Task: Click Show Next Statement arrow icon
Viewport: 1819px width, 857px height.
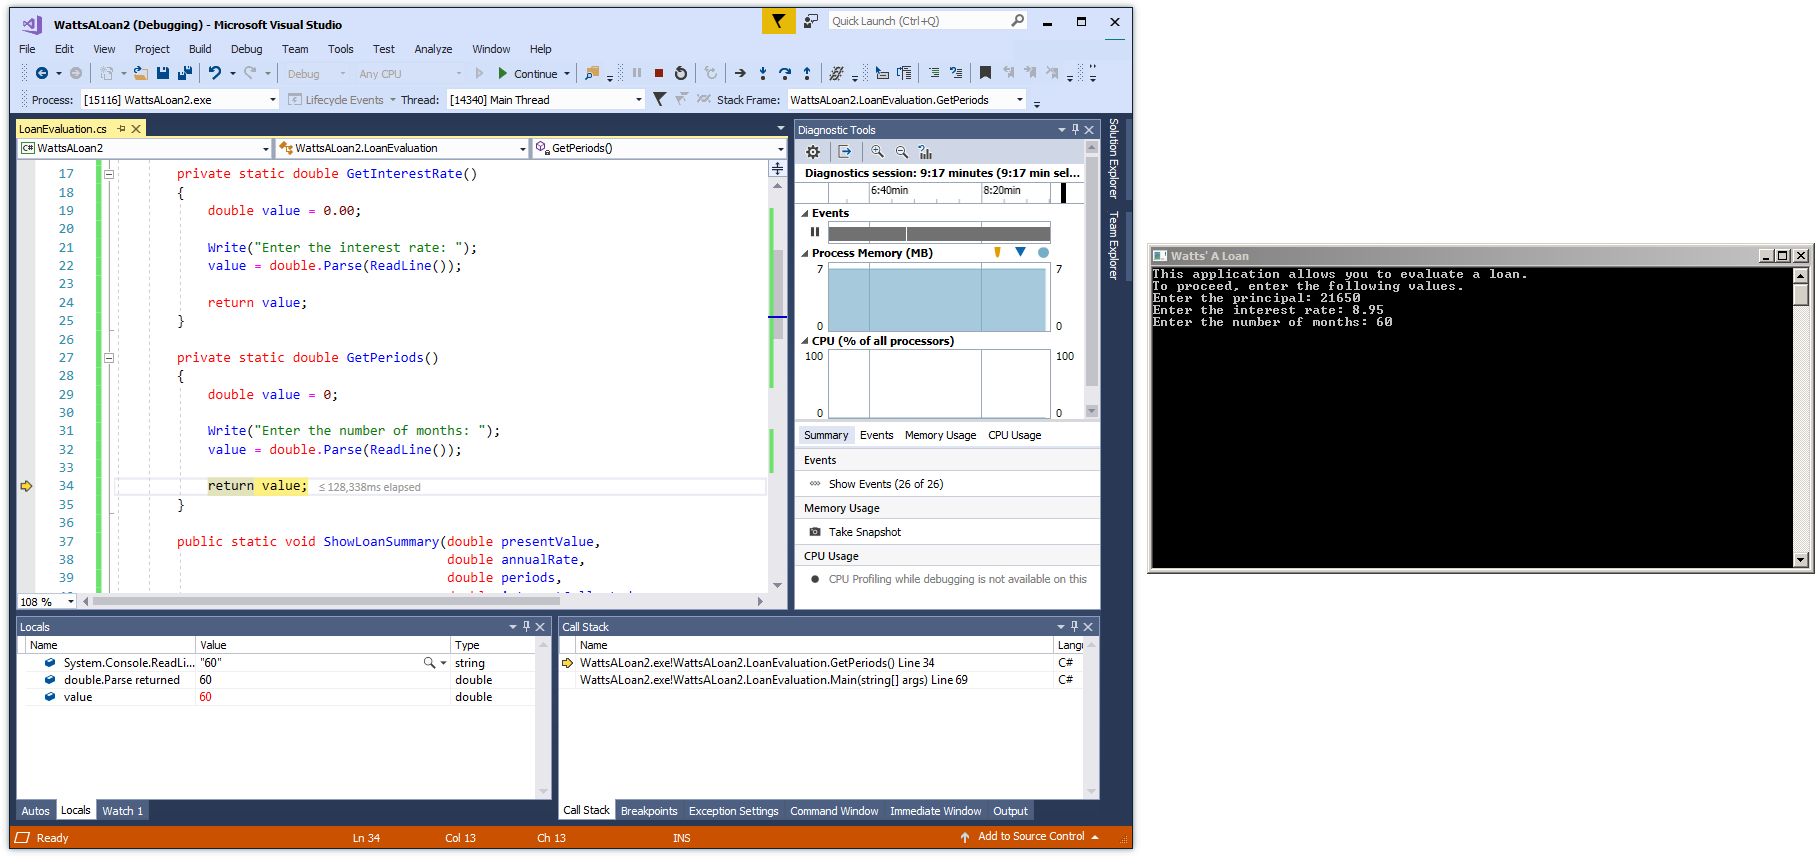Action: [x=740, y=73]
